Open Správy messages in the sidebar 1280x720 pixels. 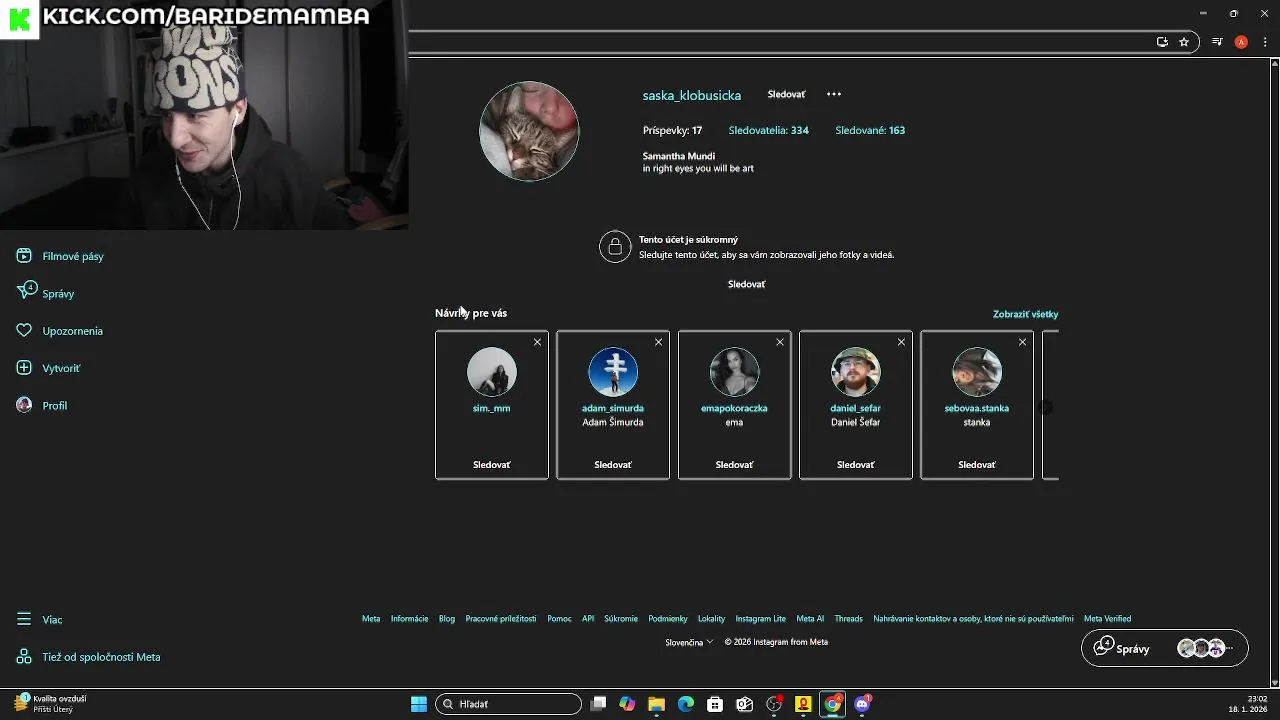coord(46,293)
